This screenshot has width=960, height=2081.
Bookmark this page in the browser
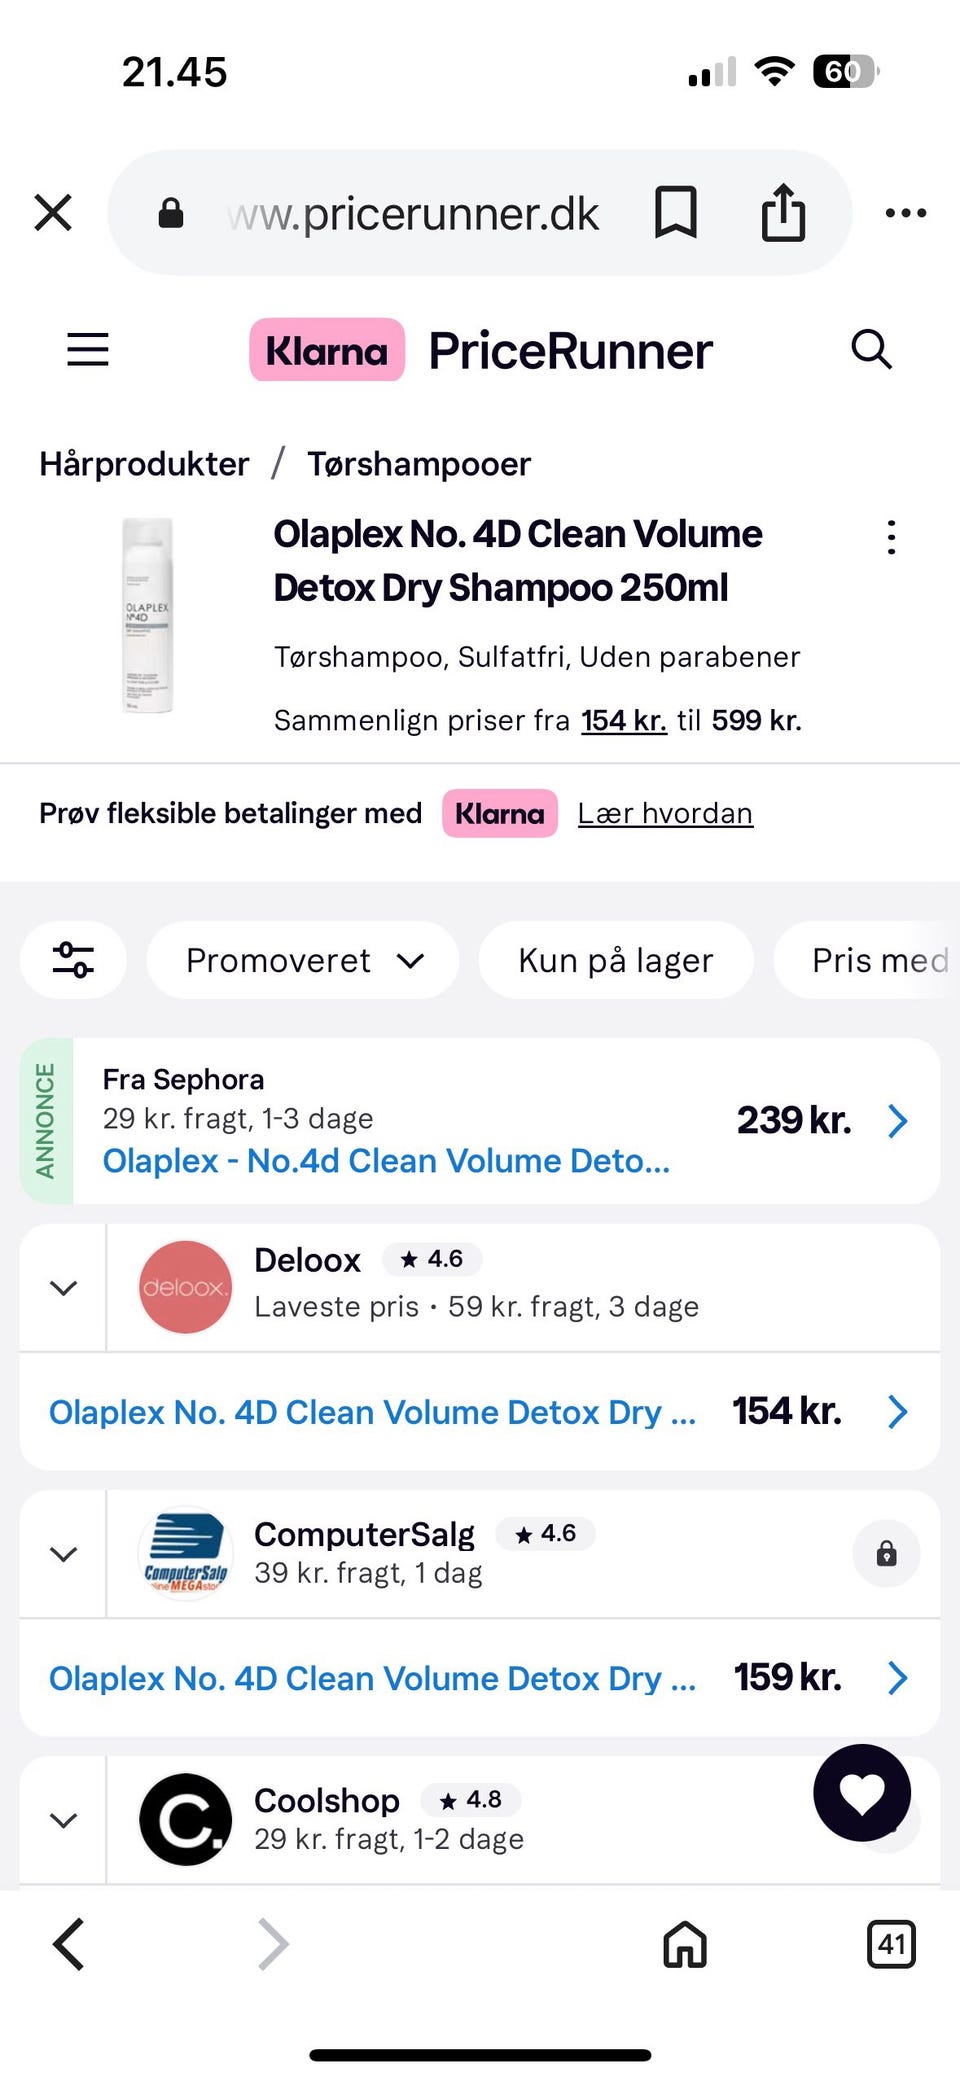pyautogui.click(x=676, y=212)
